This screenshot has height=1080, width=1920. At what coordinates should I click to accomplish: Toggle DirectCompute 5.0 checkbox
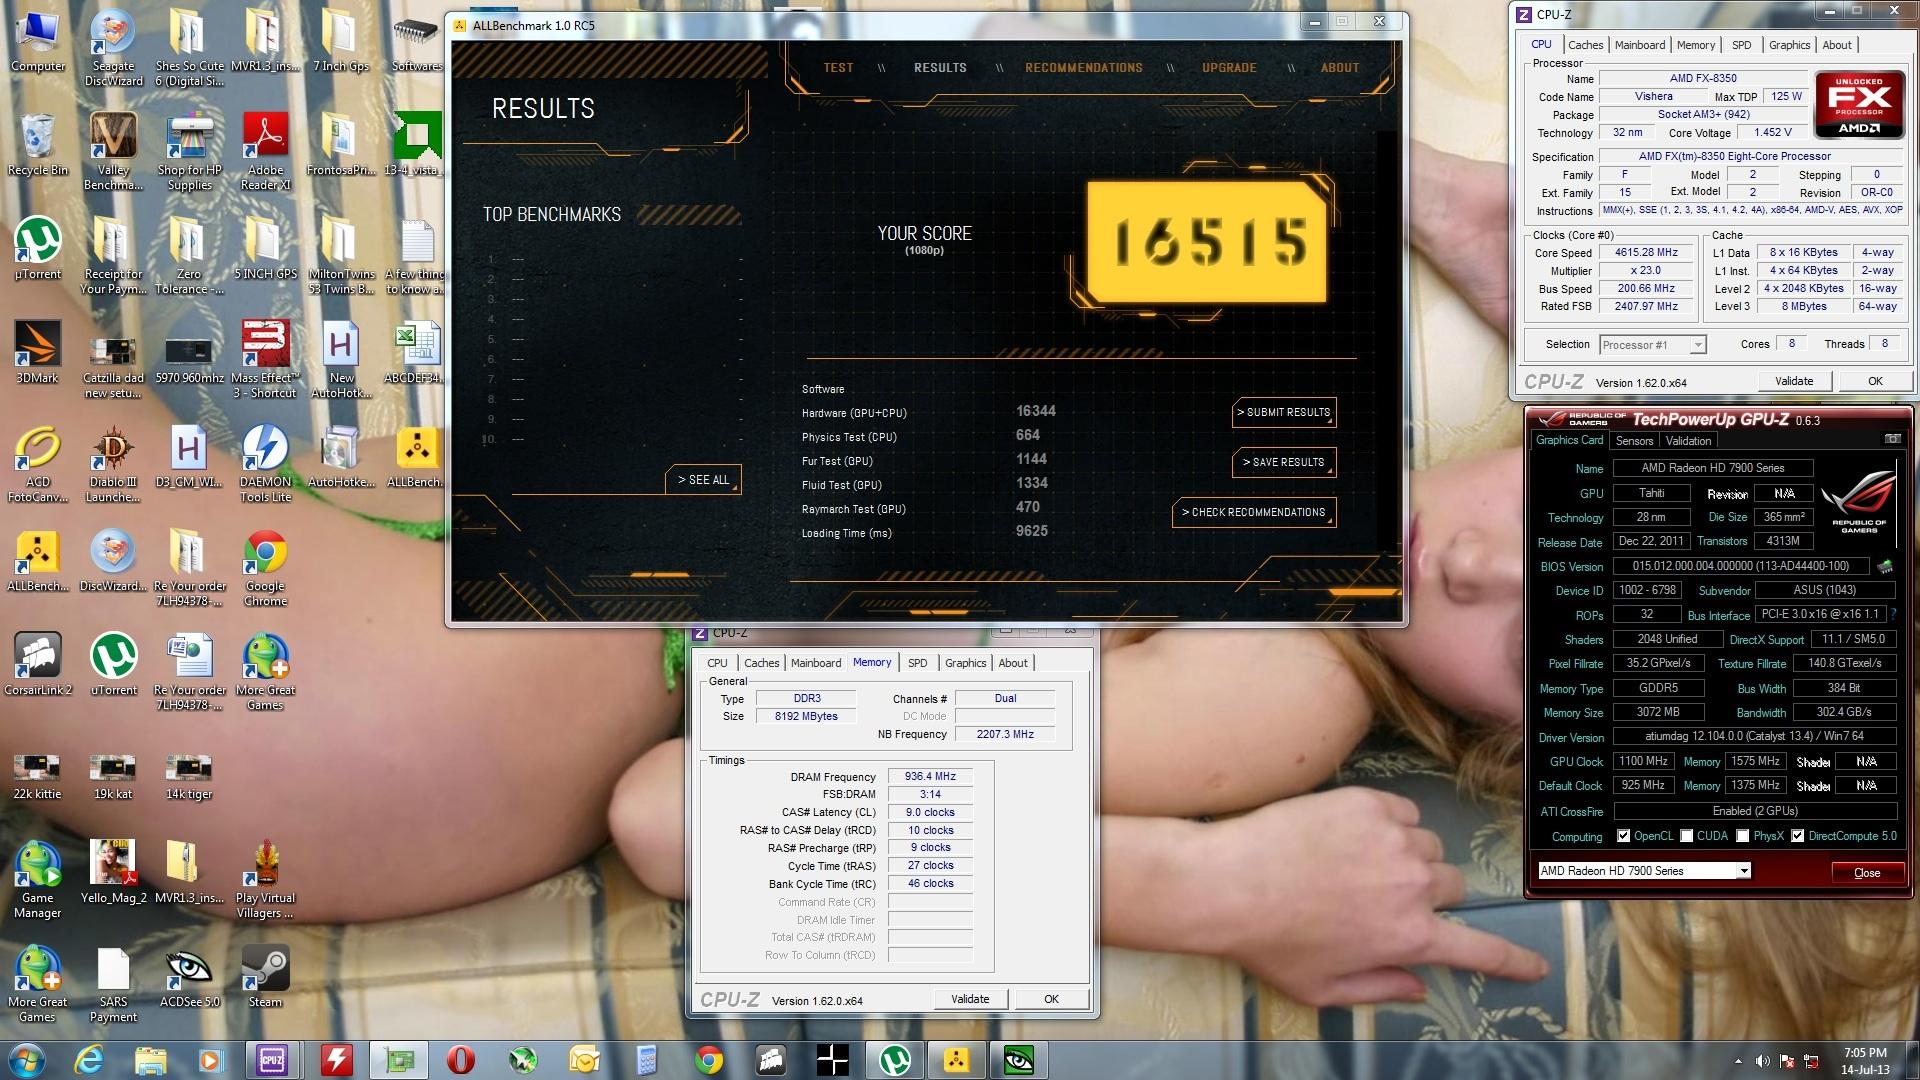tap(1797, 836)
